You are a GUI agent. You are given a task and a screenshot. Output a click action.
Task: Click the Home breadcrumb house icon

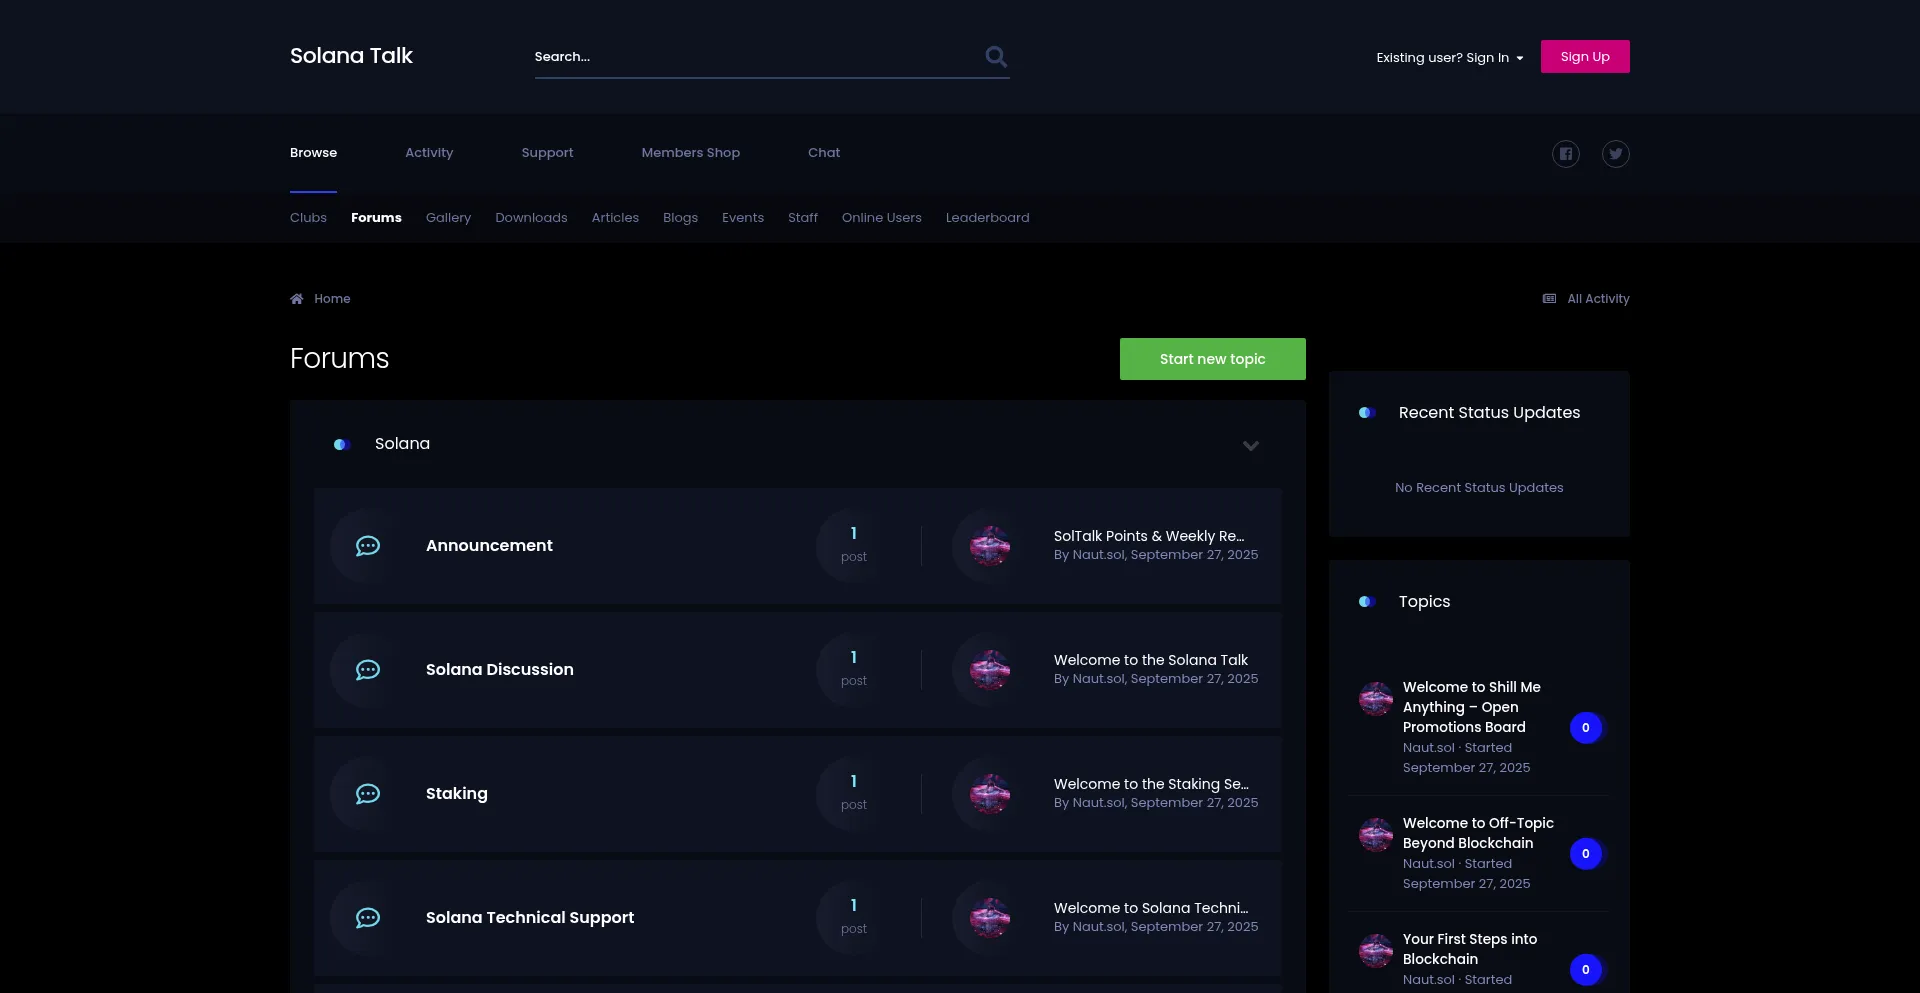click(297, 299)
